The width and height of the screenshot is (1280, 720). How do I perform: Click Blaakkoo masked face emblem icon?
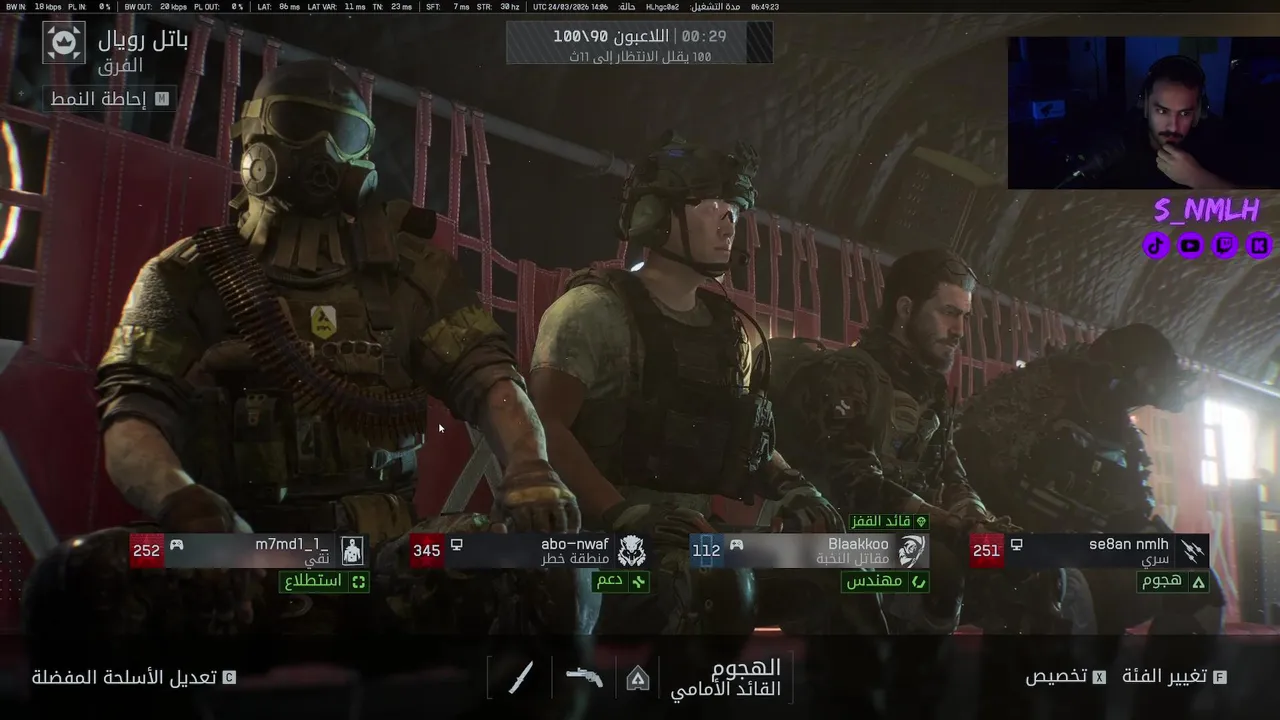click(x=911, y=551)
